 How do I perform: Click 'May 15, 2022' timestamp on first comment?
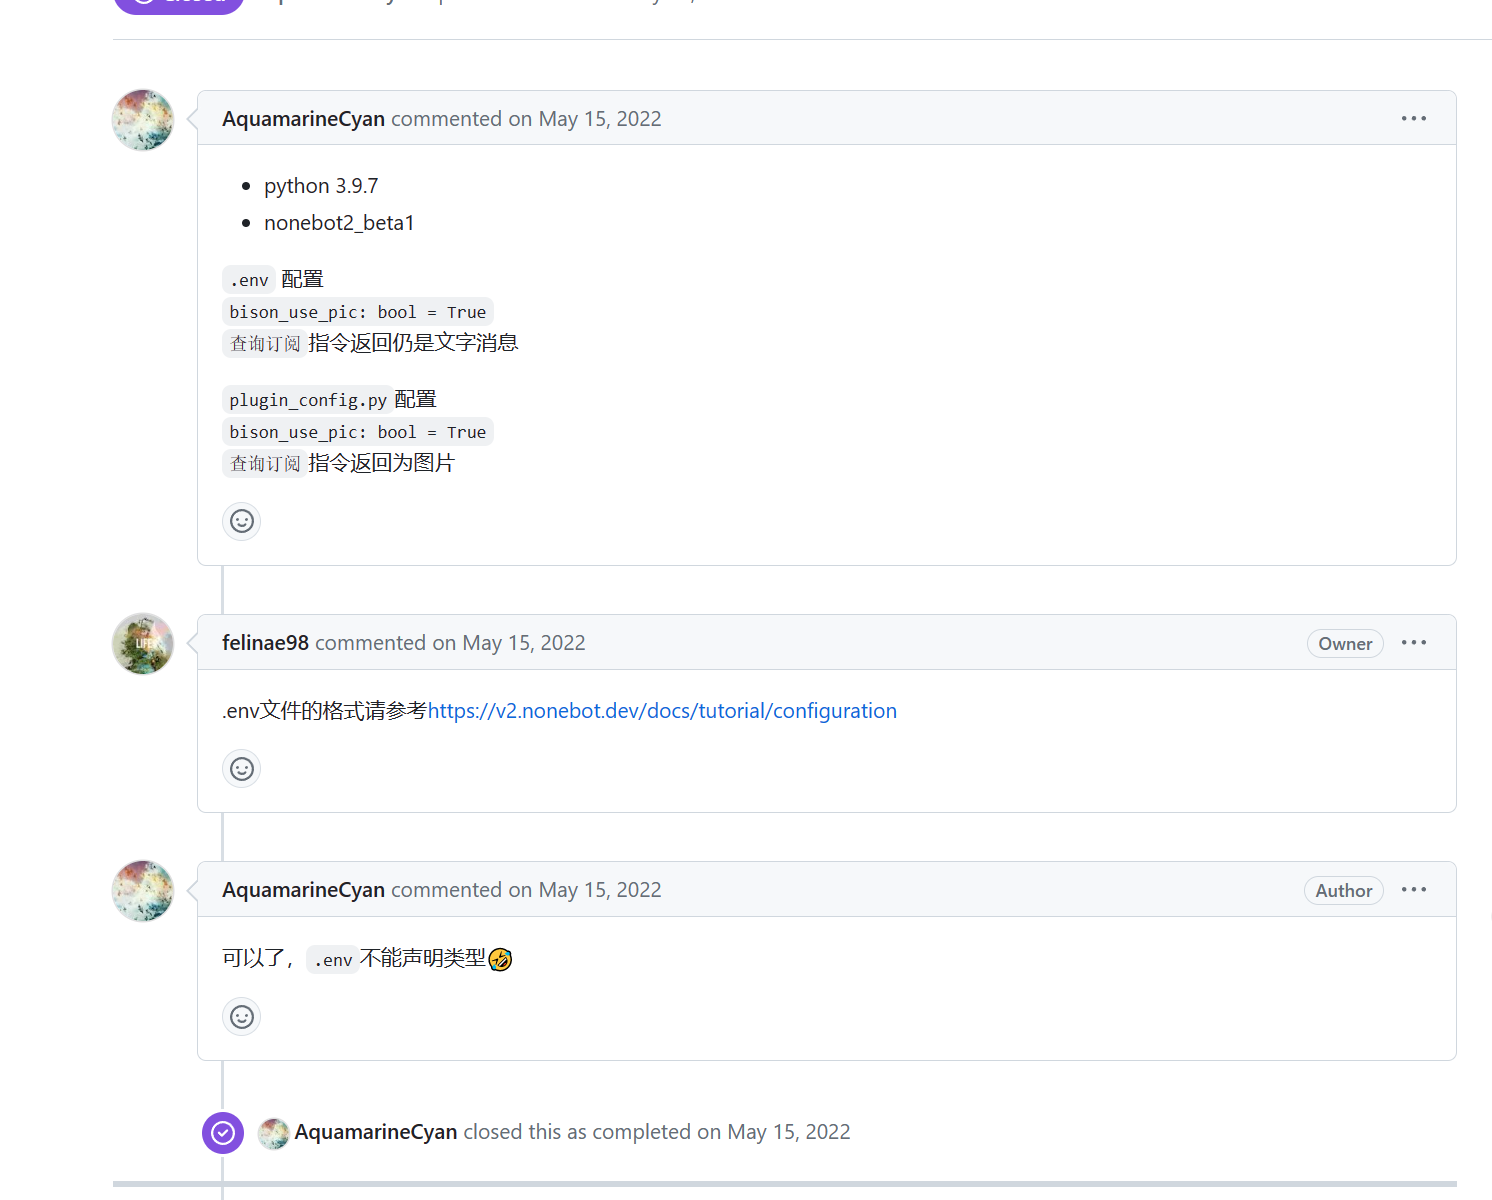(600, 119)
